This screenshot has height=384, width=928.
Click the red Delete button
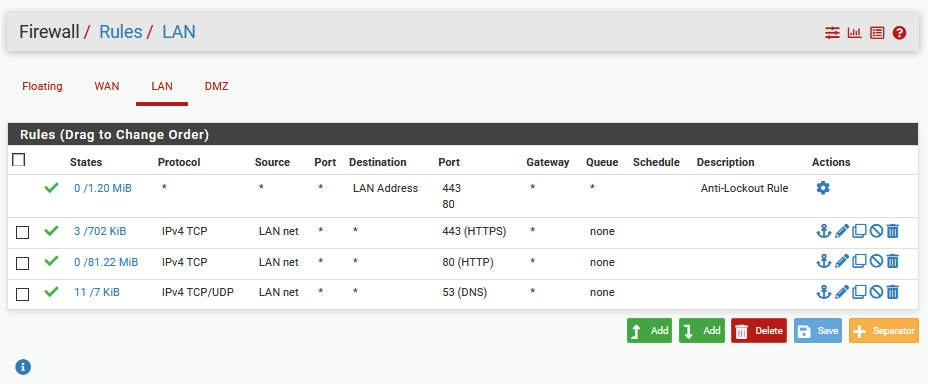759,331
